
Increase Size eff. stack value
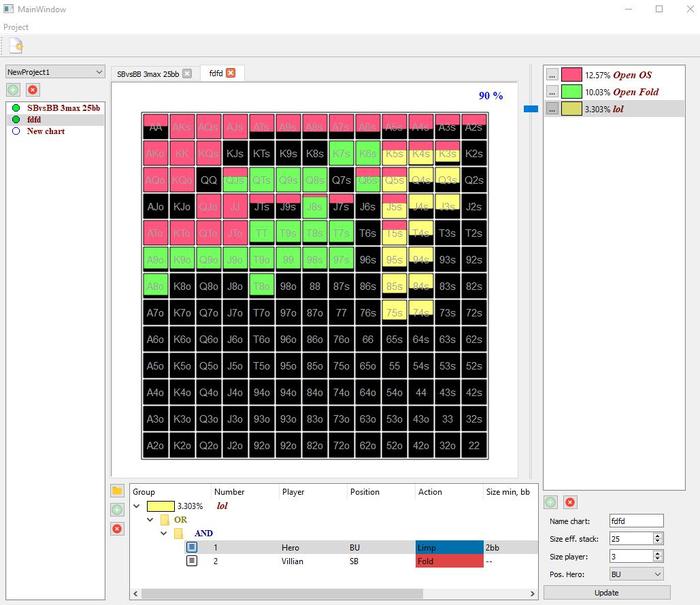pos(657,535)
